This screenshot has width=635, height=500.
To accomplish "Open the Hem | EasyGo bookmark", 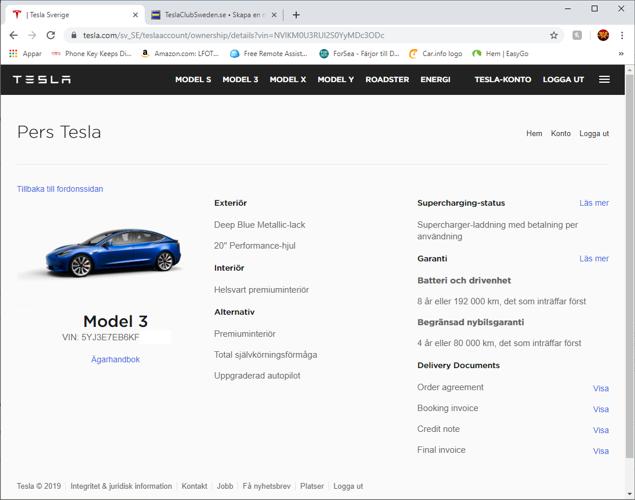I will tap(500, 53).
